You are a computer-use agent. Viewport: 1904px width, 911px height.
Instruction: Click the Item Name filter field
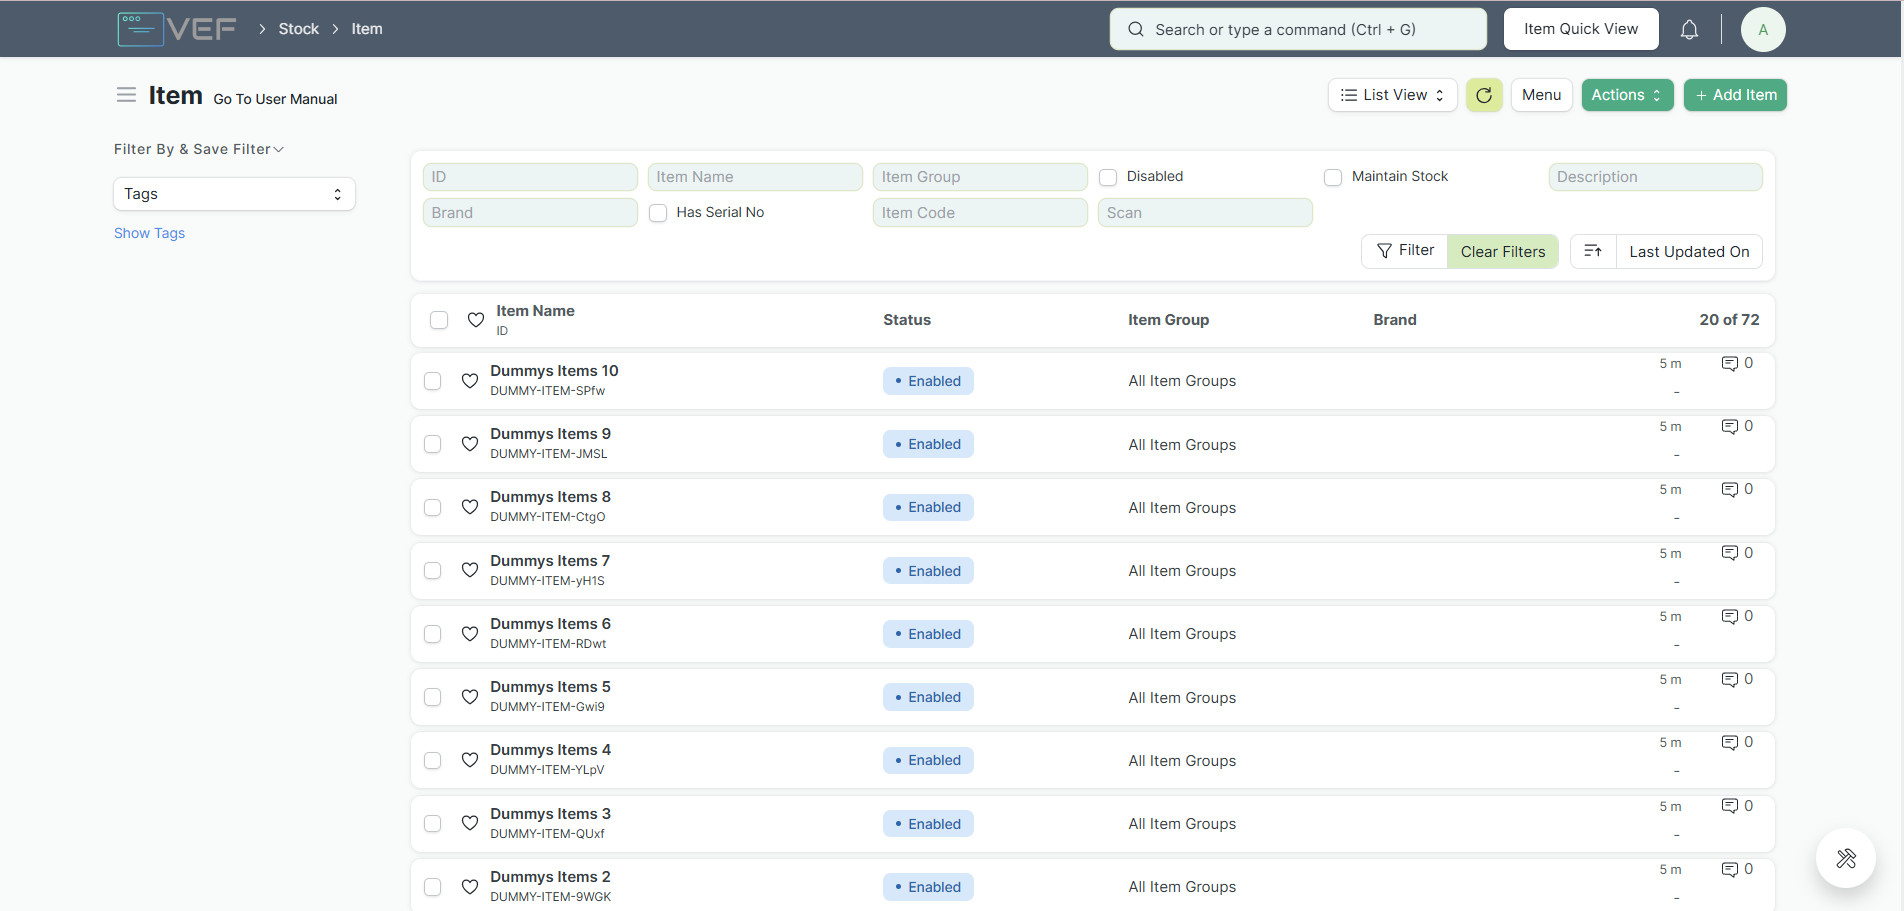tap(755, 177)
